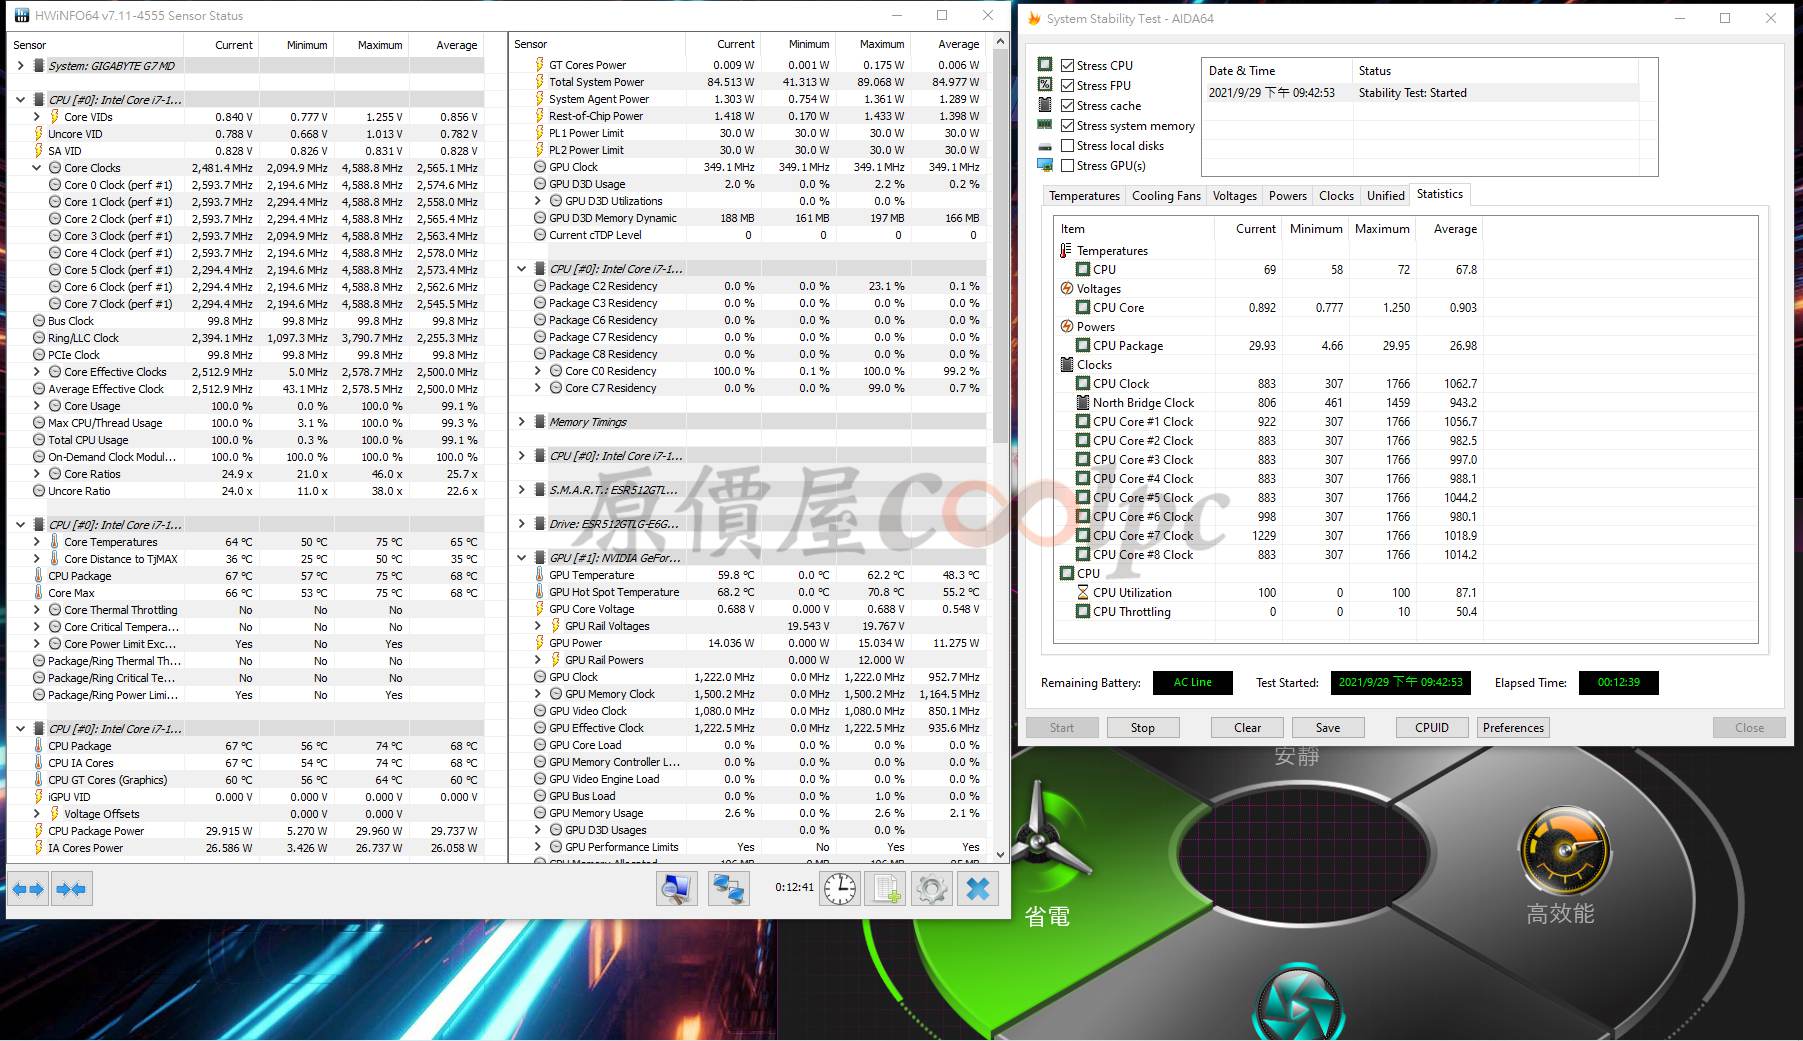The width and height of the screenshot is (1803, 1041).
Task: Open the network remote monitors icon
Action: (728, 888)
